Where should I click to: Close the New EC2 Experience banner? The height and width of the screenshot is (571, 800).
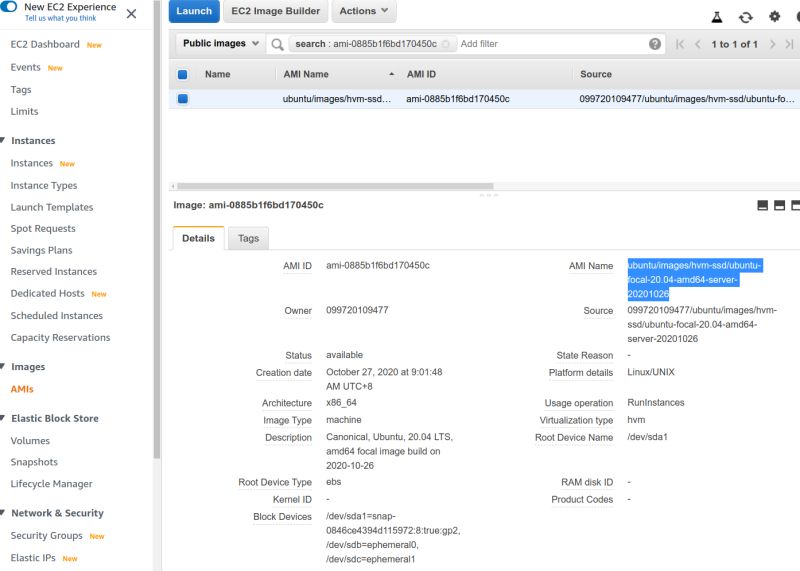click(x=131, y=14)
